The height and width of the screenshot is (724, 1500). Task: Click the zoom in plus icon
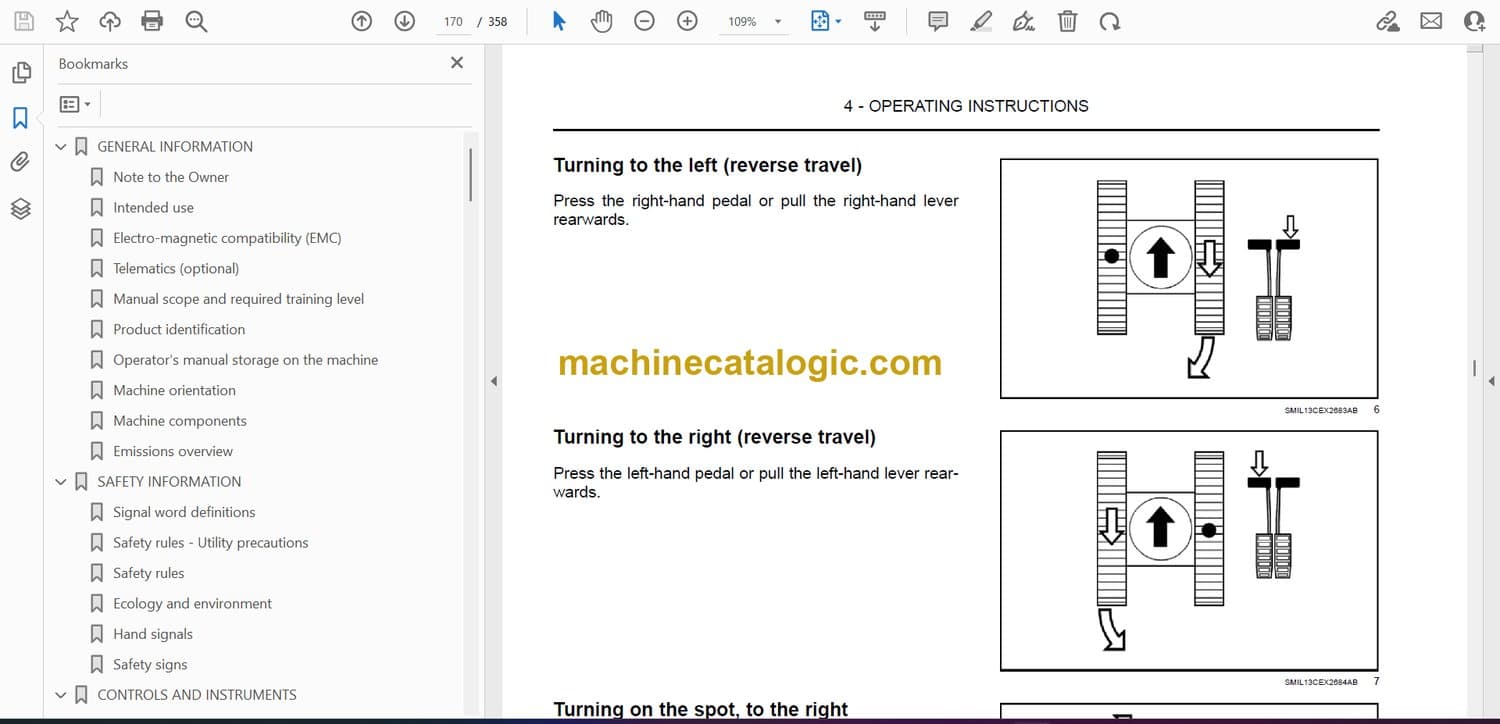click(687, 21)
